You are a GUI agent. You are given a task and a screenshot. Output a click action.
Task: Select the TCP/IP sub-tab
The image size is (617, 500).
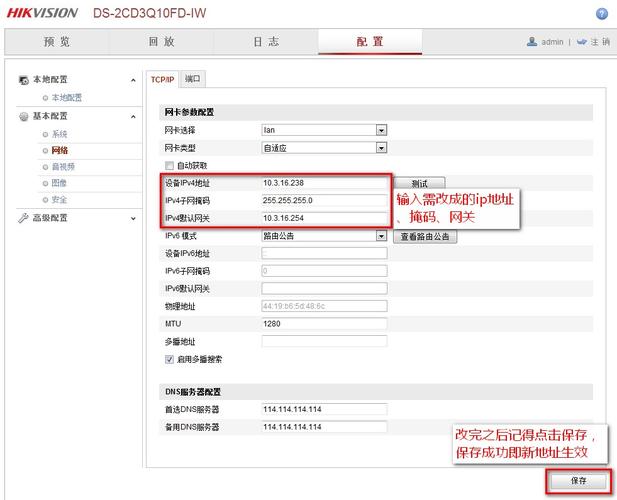(162, 79)
